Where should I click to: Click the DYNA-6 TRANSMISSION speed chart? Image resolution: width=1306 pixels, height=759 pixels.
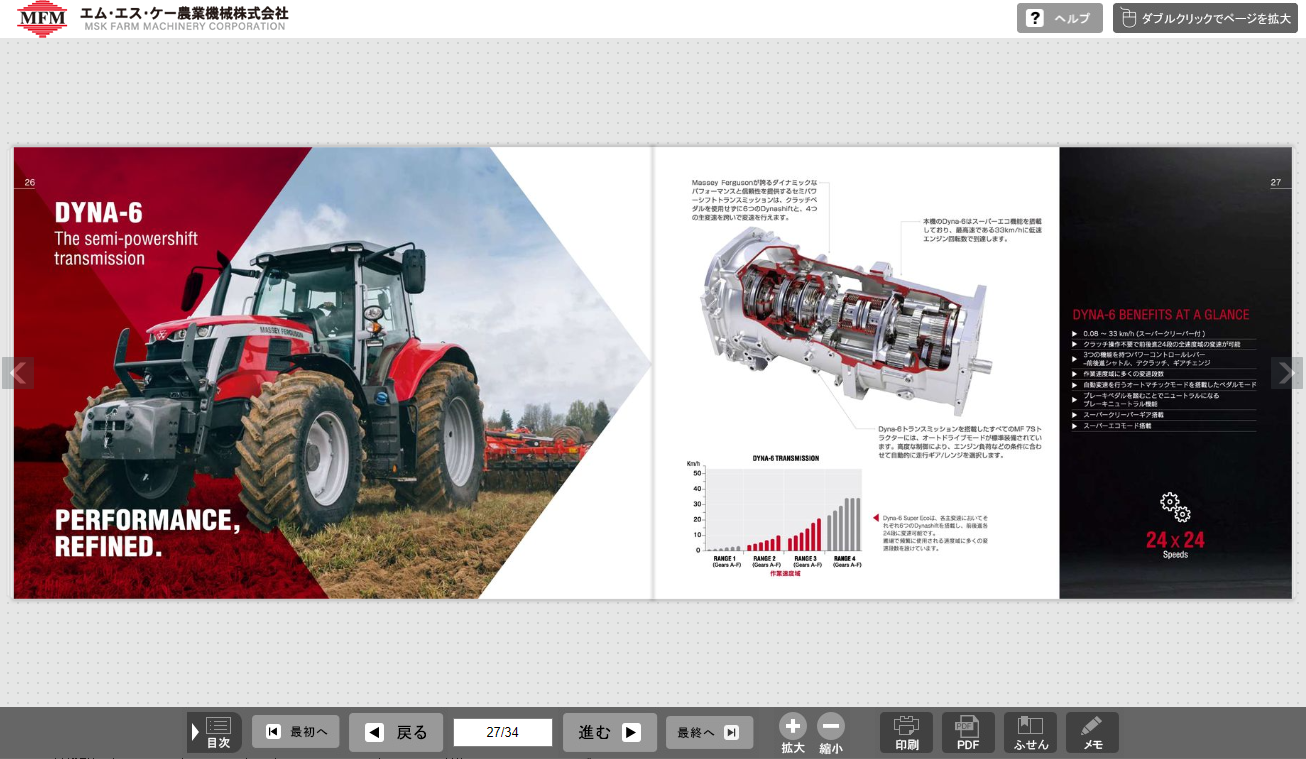[775, 514]
